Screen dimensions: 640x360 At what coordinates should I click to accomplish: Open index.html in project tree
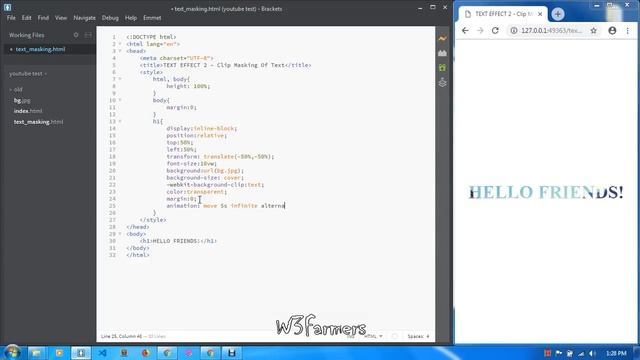[28, 111]
